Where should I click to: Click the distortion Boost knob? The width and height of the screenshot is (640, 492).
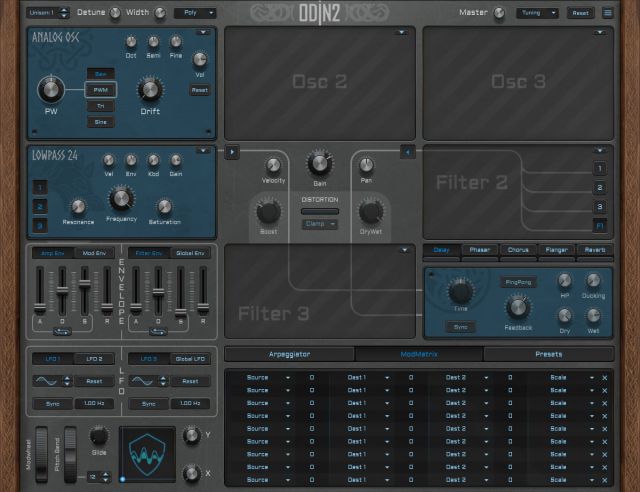[x=268, y=212]
